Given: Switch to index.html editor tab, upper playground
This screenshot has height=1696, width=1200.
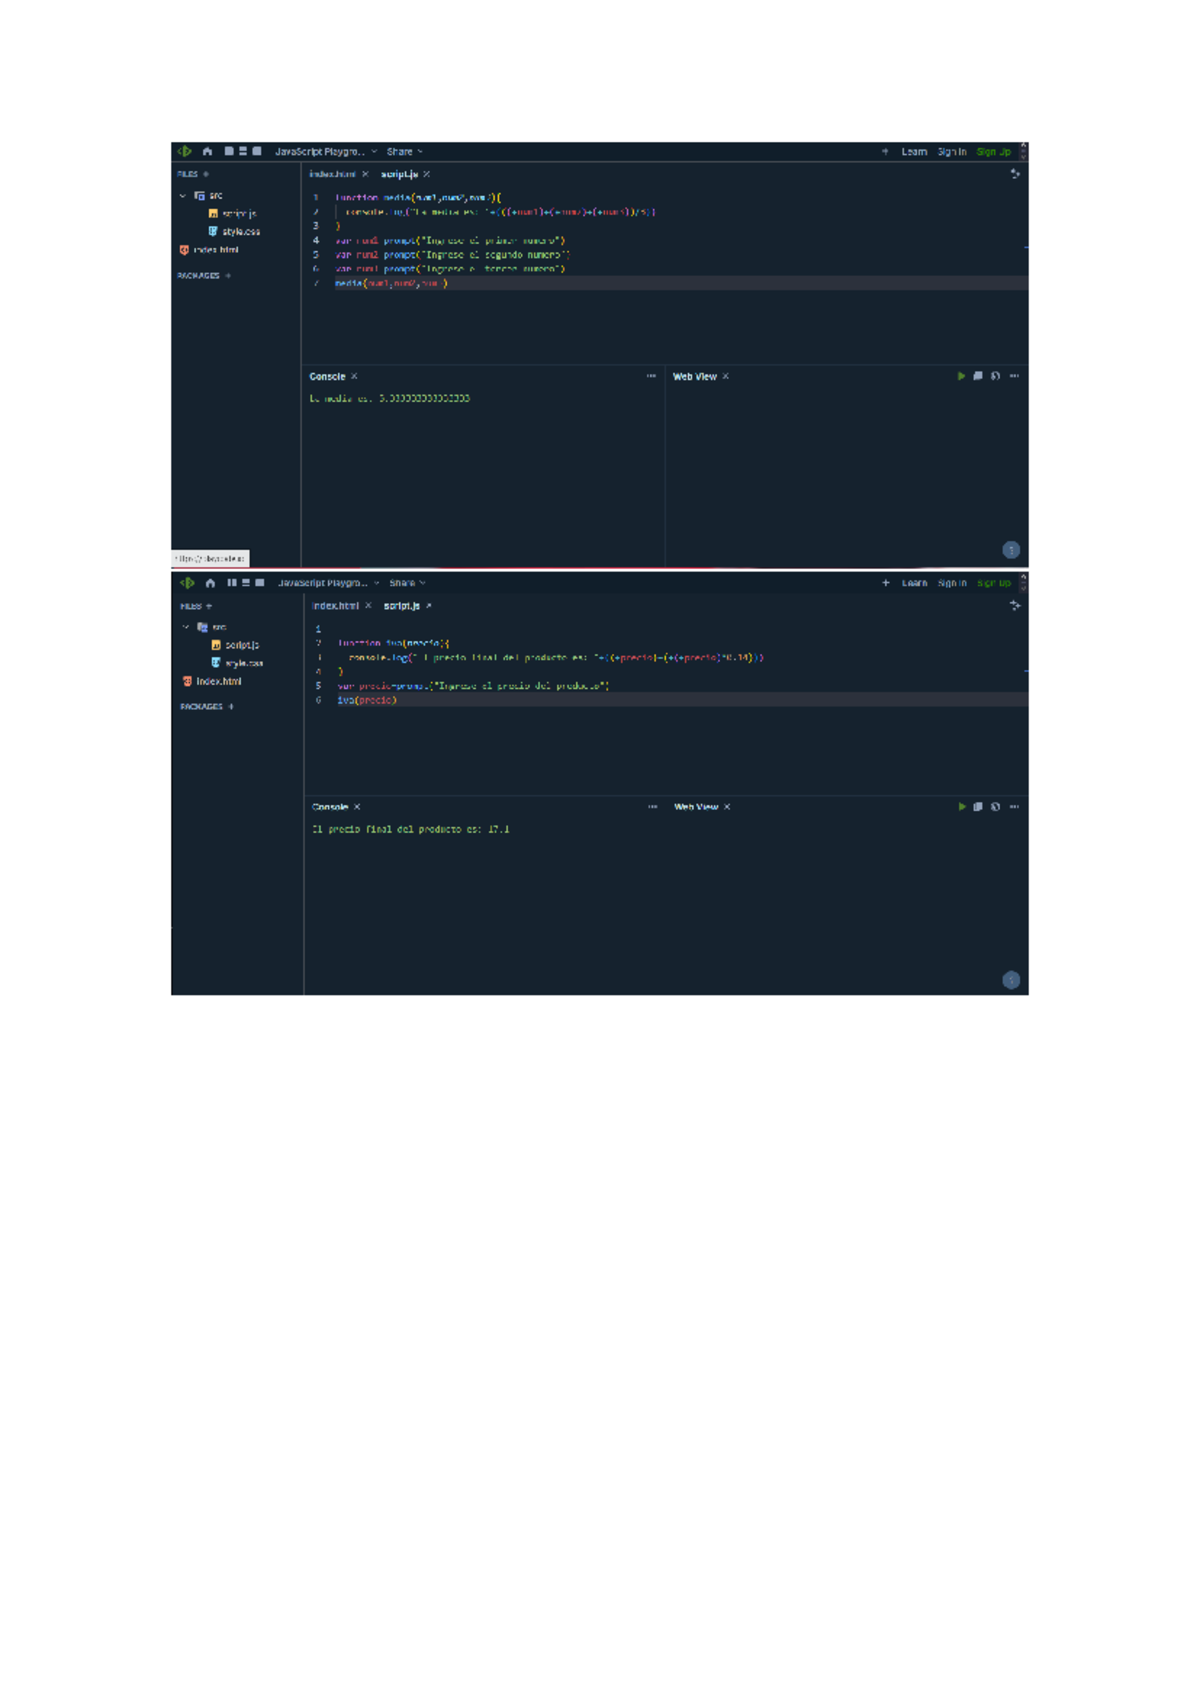Looking at the screenshot, I should pyautogui.click(x=332, y=174).
